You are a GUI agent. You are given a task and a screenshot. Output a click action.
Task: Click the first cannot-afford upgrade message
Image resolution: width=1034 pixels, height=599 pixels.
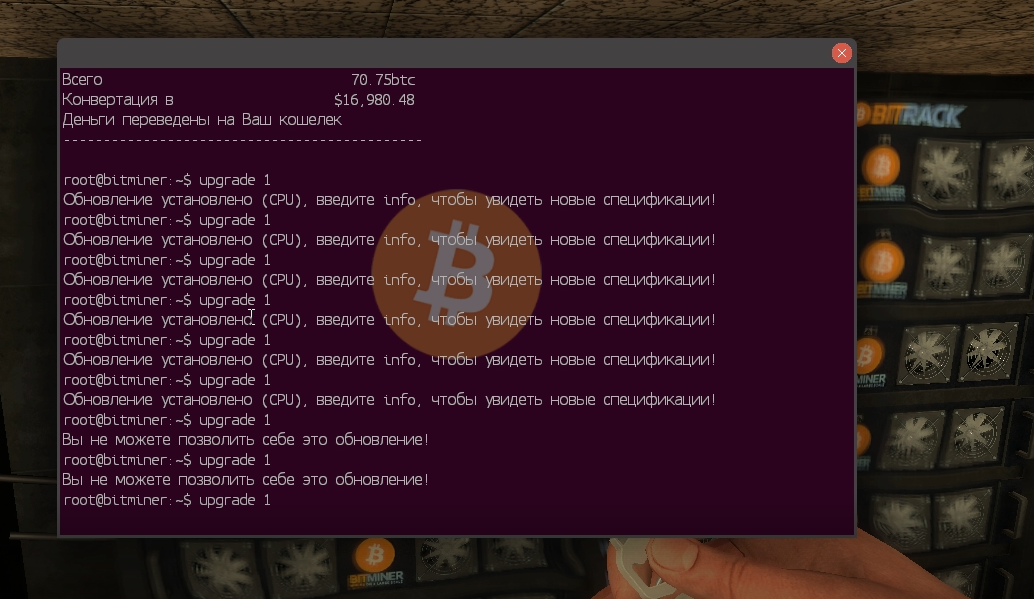click(x=245, y=440)
